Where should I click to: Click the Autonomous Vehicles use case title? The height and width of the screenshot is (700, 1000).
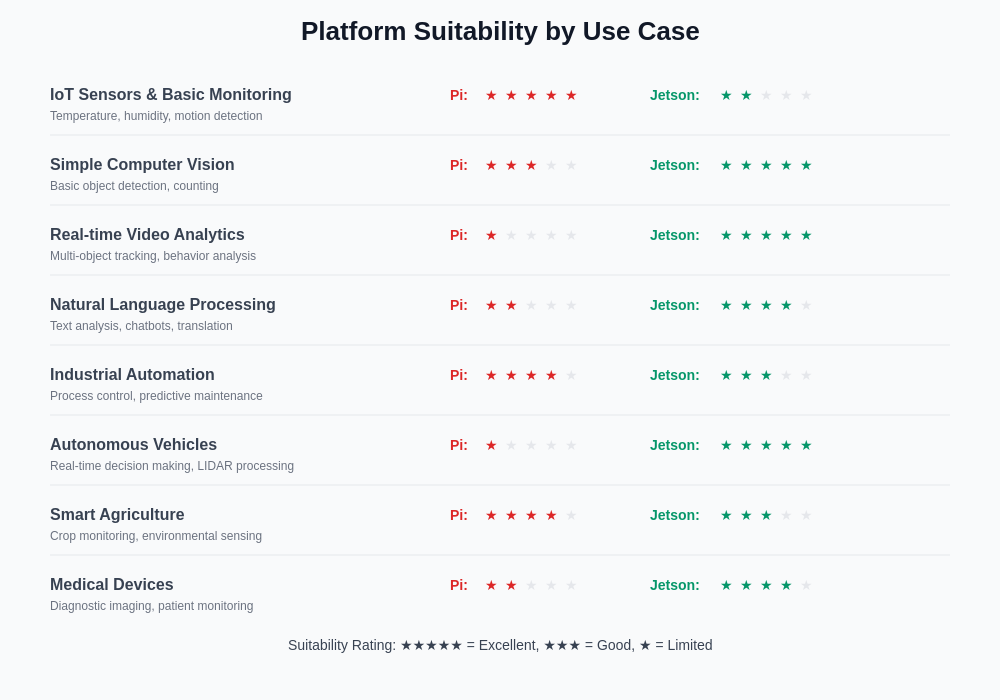tap(133, 445)
